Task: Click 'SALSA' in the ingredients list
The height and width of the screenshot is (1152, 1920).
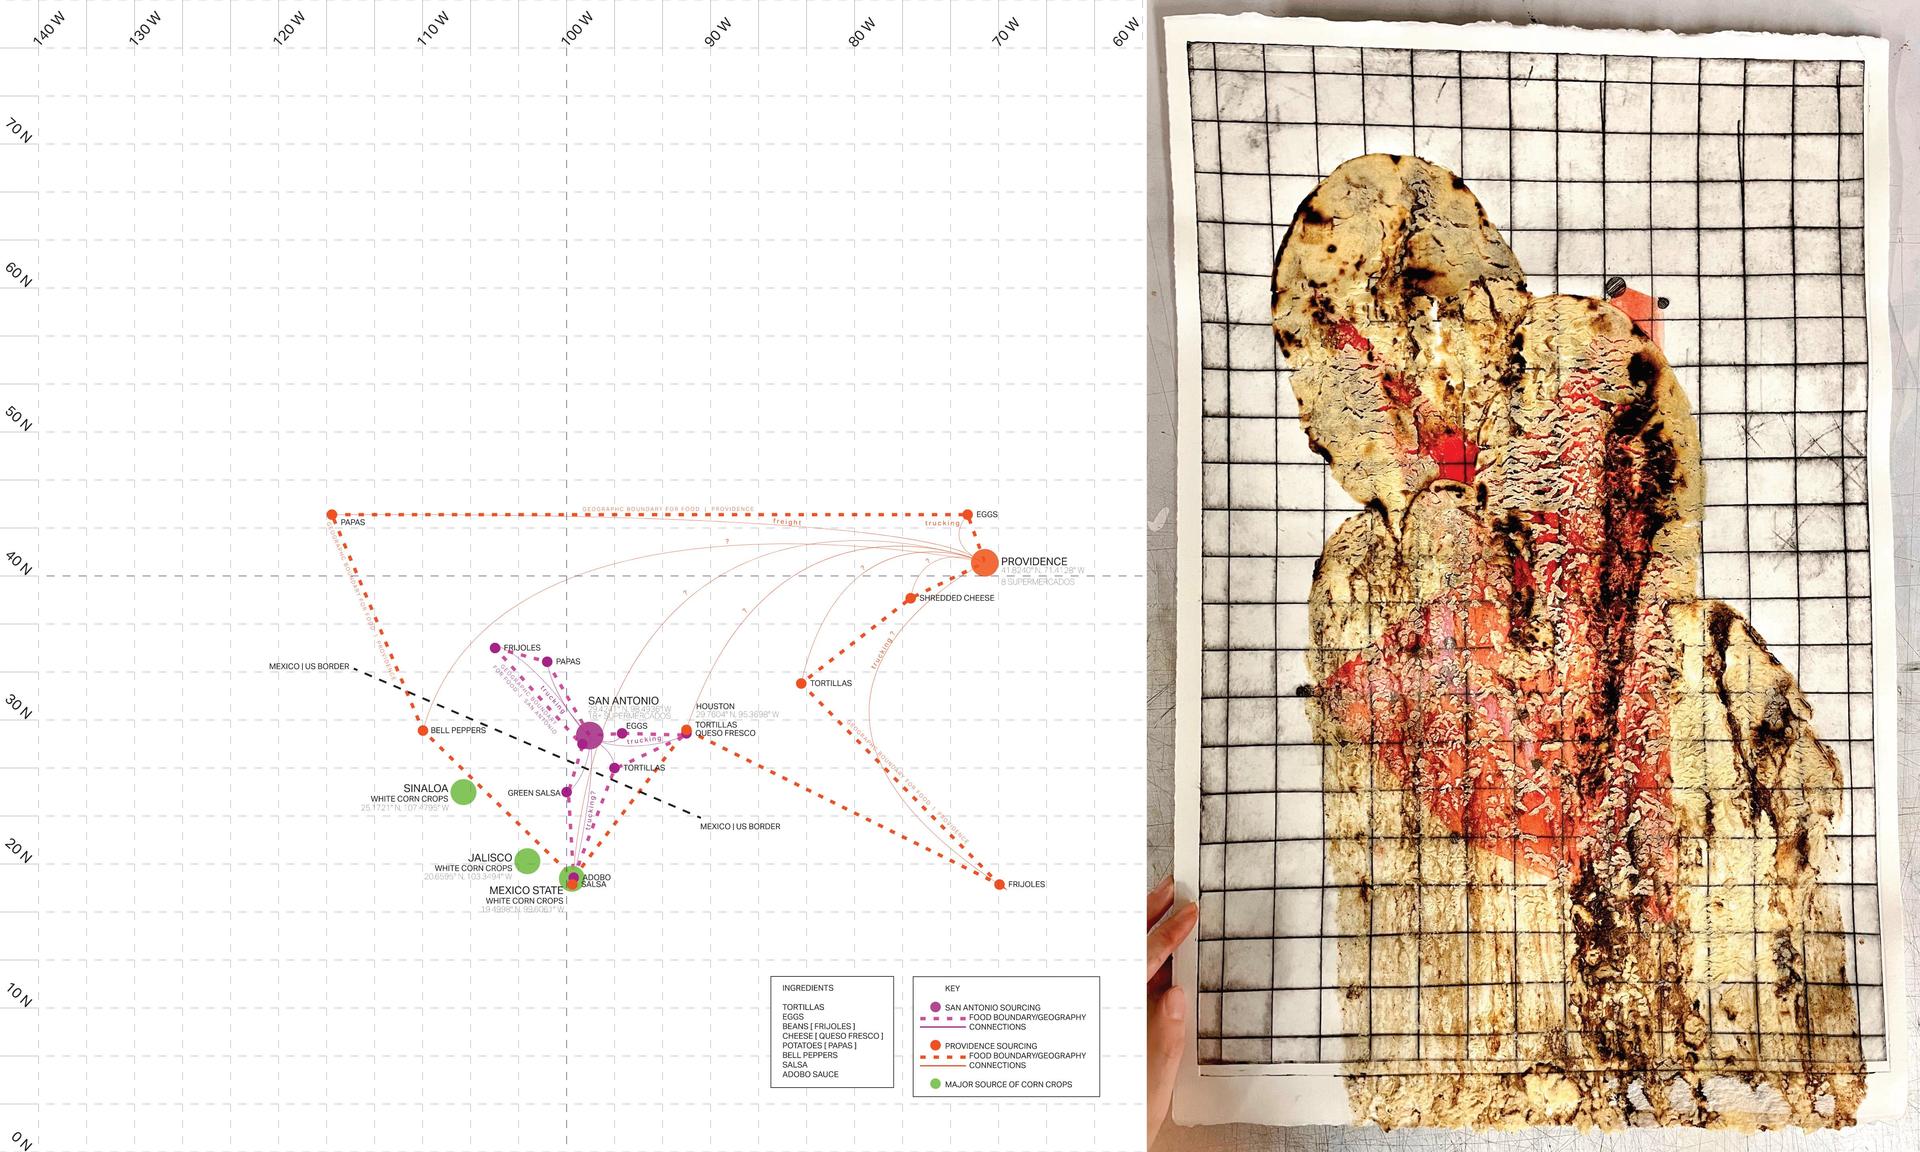Action: coord(795,1065)
